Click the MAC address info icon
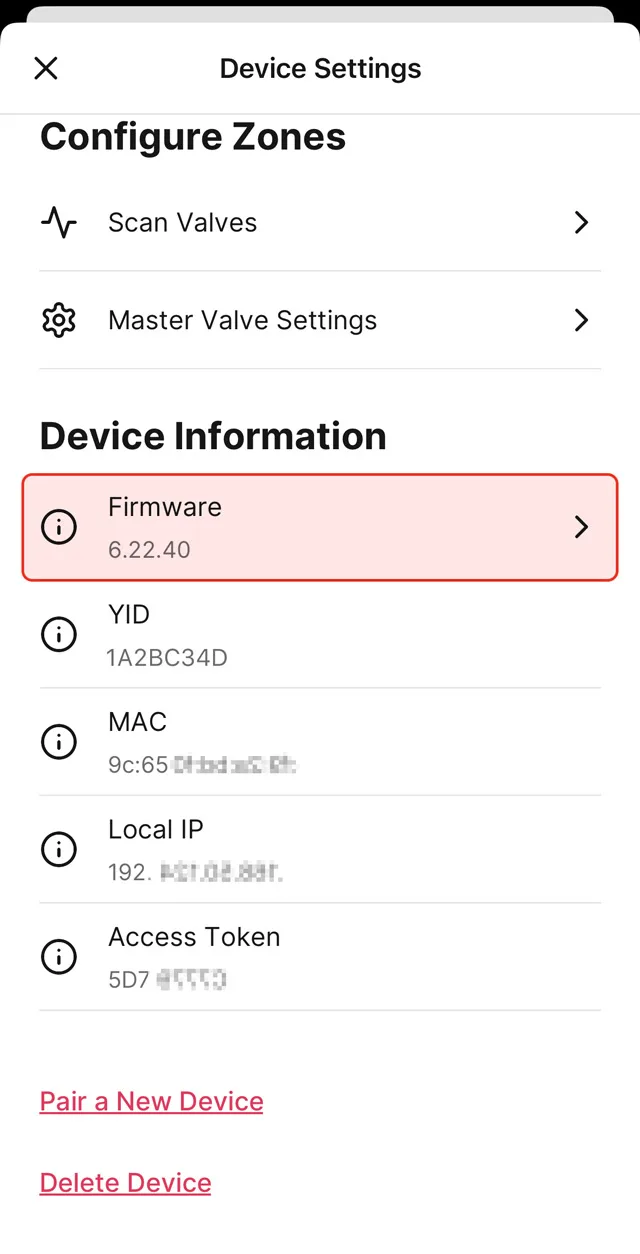Image resolution: width=640 pixels, height=1254 pixels. (x=59, y=741)
